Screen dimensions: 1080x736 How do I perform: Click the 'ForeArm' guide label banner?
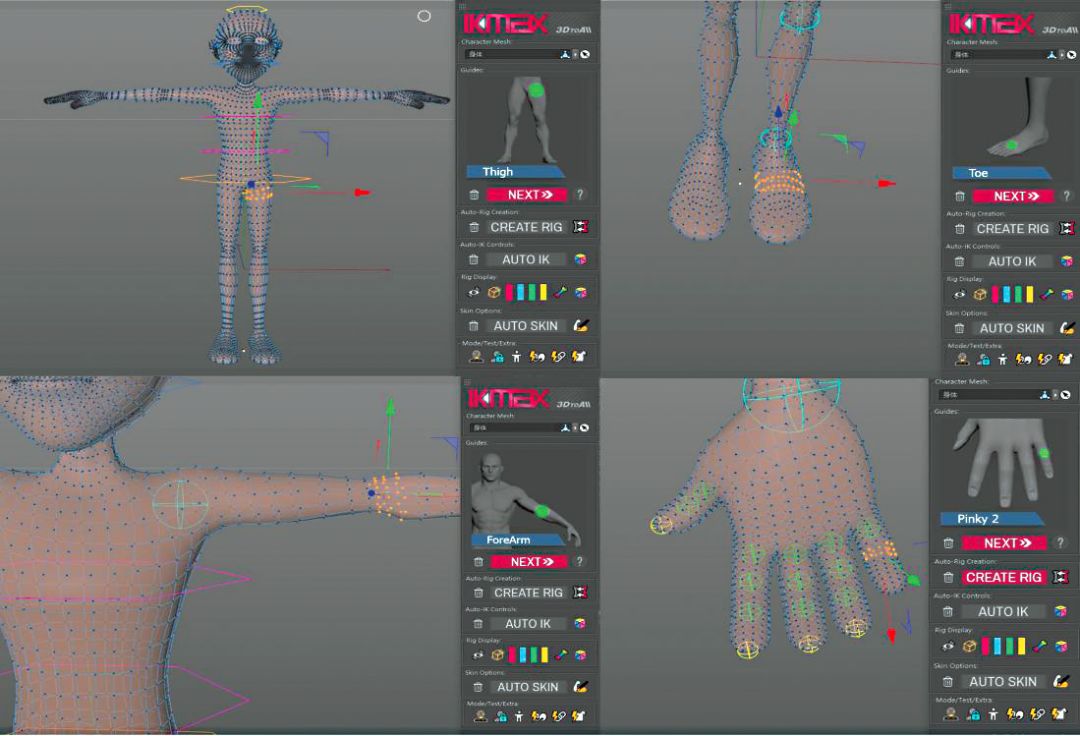519,540
